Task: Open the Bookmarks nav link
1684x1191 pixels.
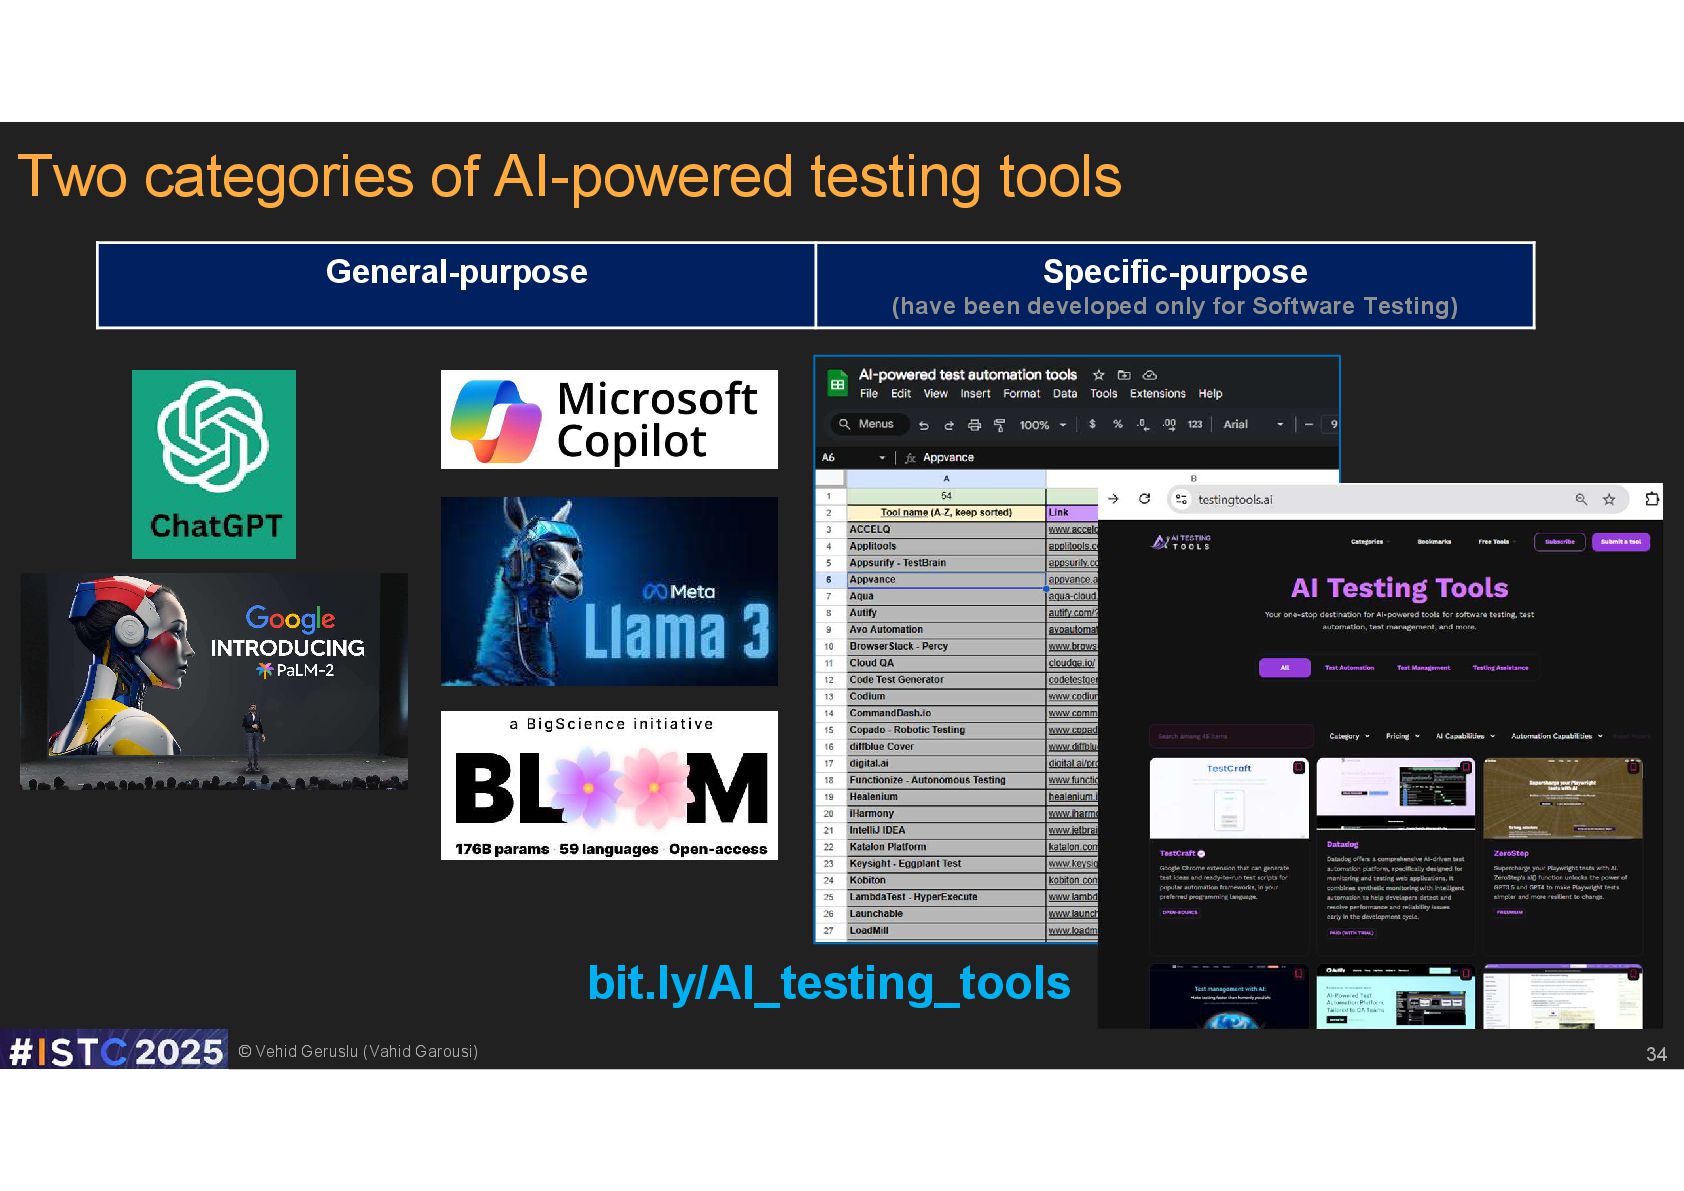Action: pyautogui.click(x=1434, y=542)
